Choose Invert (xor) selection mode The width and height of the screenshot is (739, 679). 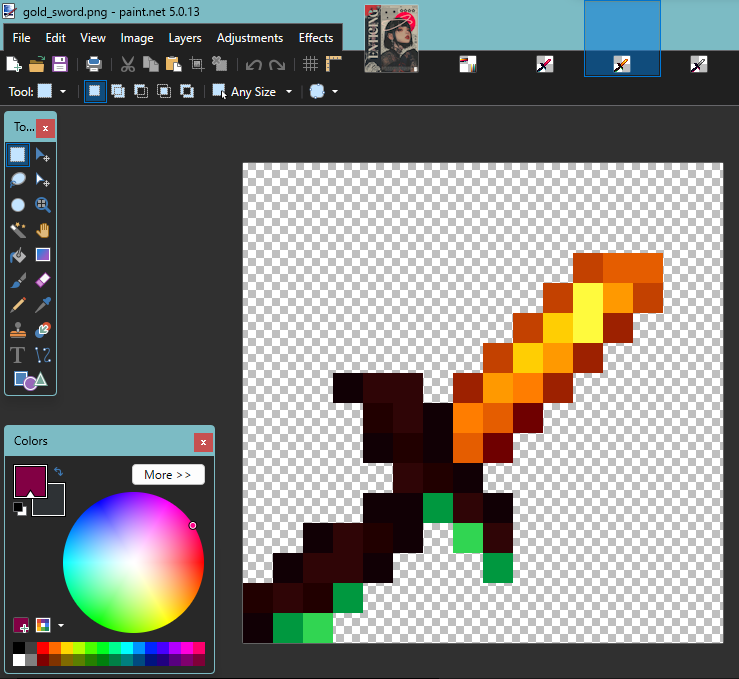187,91
